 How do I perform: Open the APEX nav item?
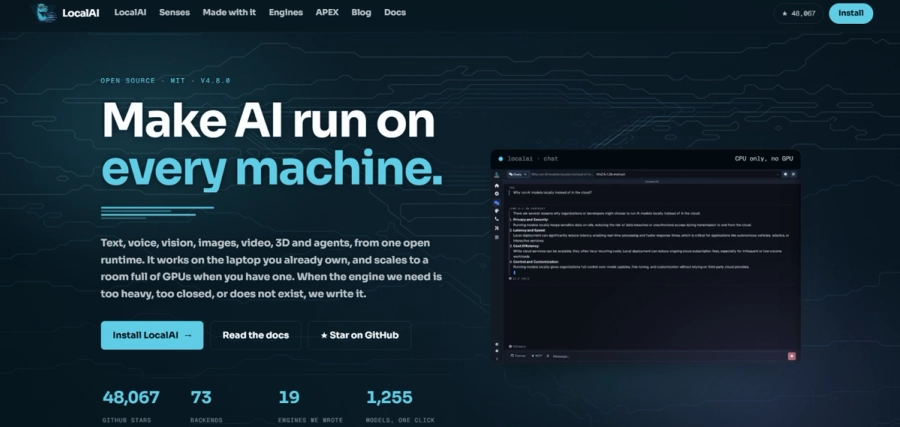(x=327, y=12)
